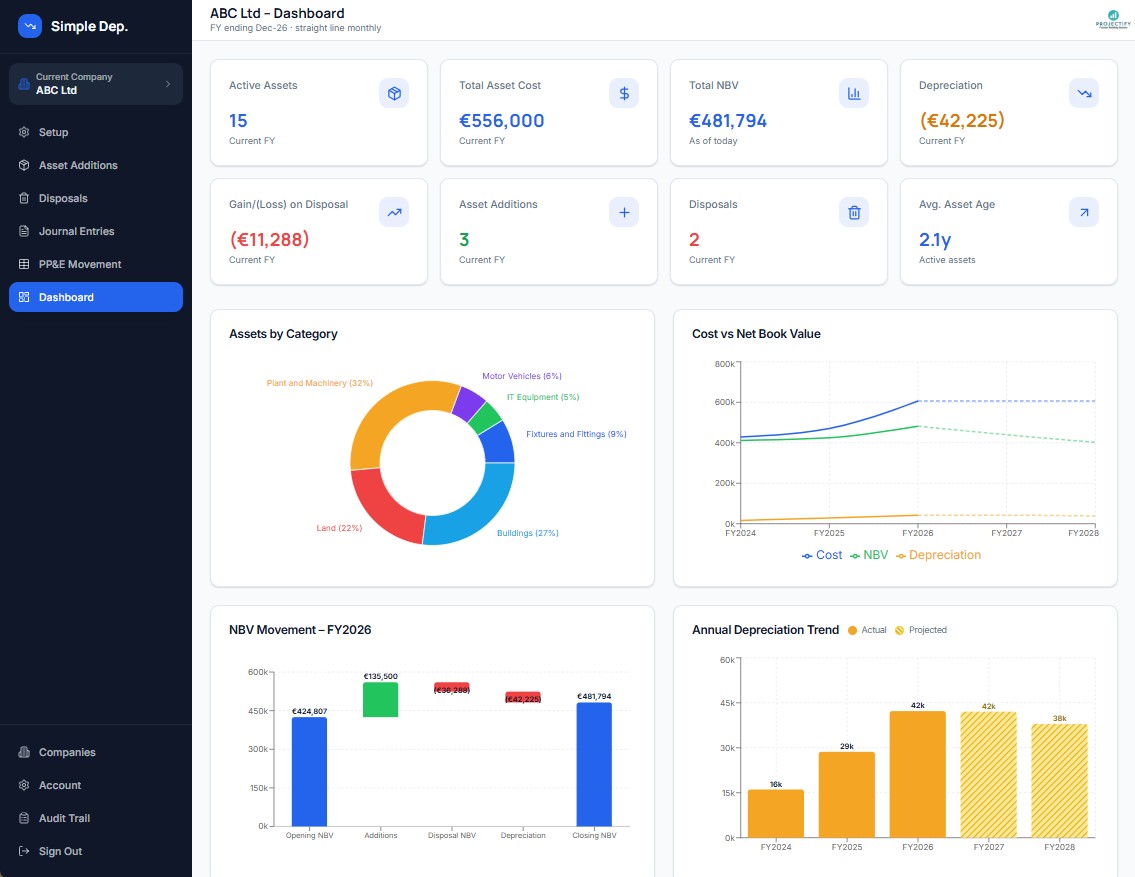Click the Journal Entries document icon
1135x877 pixels.
pyautogui.click(x=24, y=232)
